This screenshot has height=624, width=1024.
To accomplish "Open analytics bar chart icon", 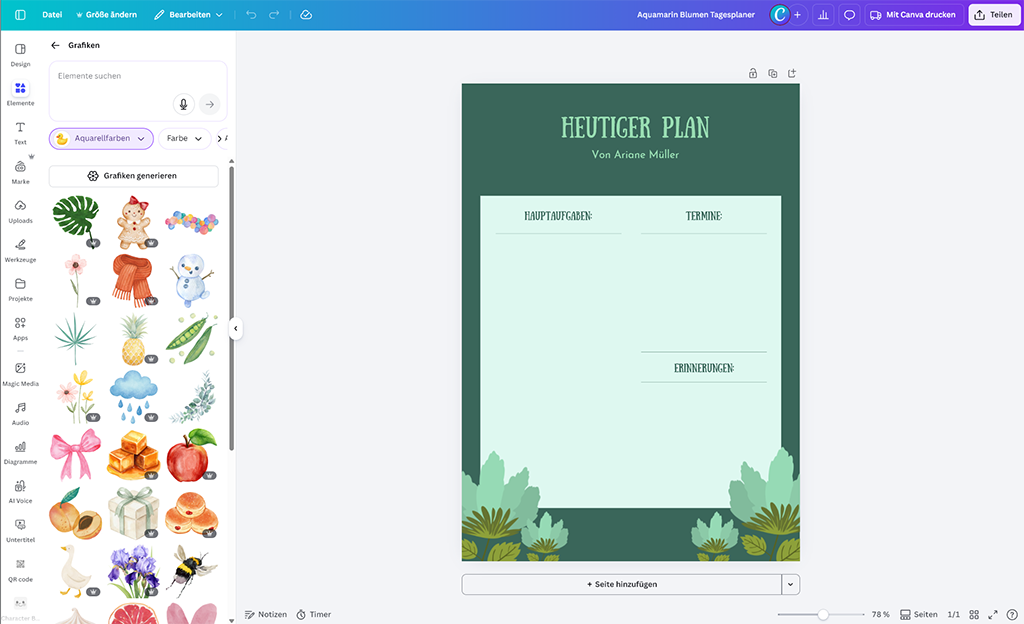I will pyautogui.click(x=824, y=14).
